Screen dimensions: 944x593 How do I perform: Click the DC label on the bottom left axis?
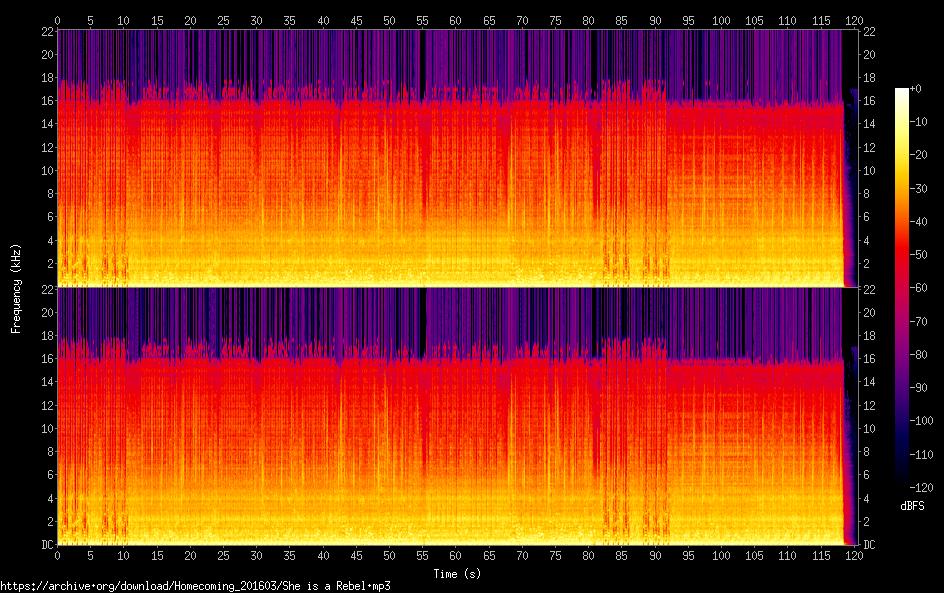(45, 545)
